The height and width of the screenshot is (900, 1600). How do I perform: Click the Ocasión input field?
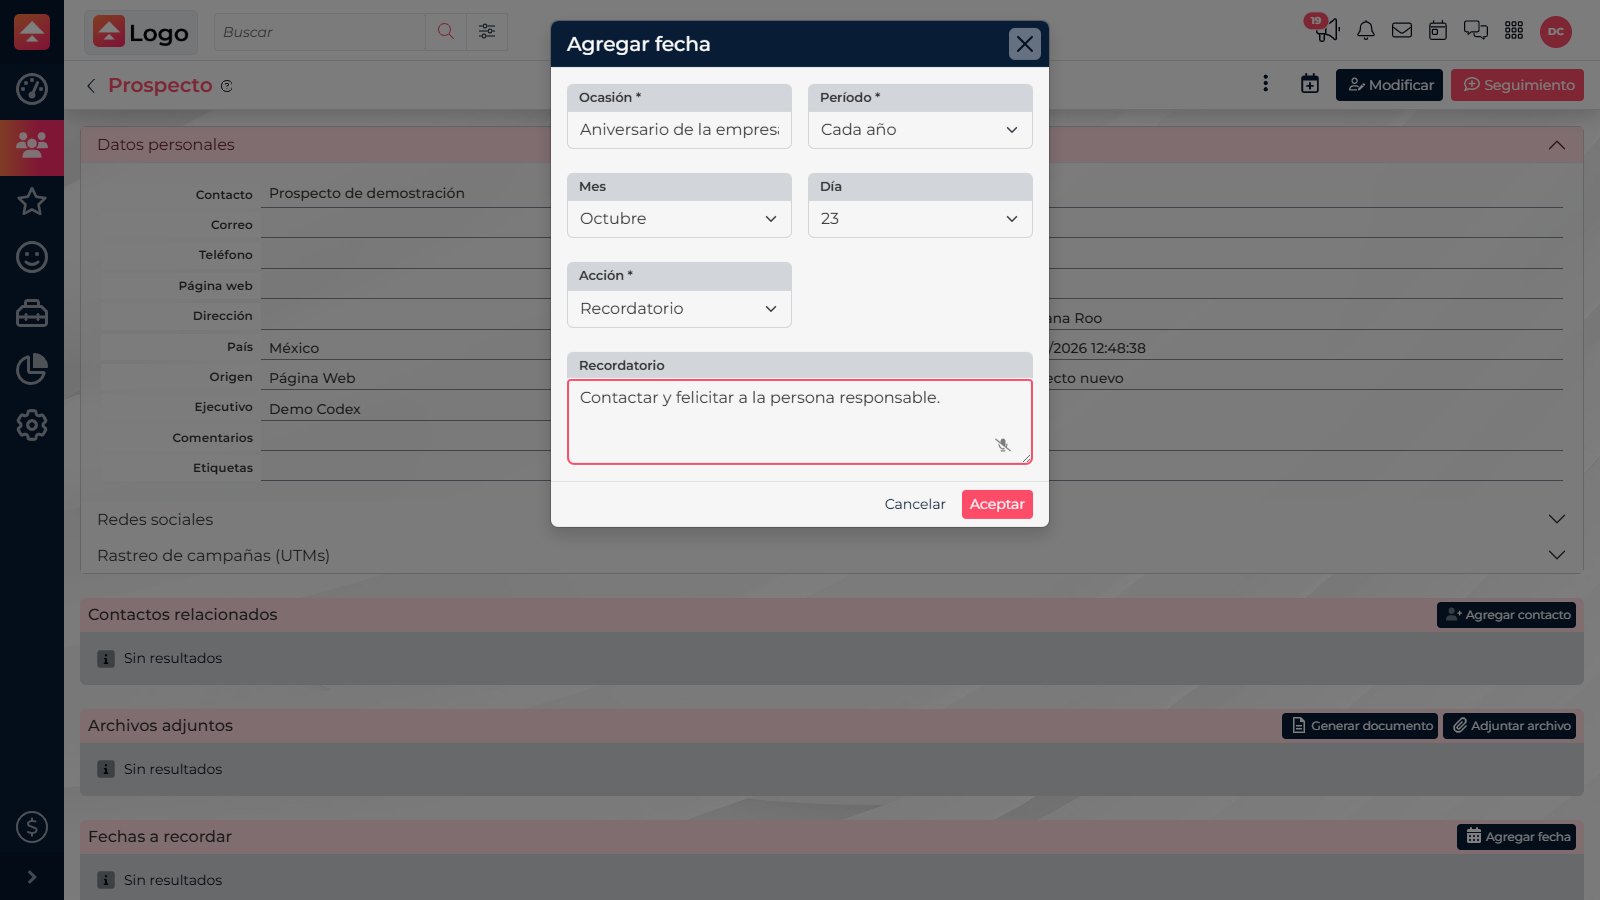coord(679,130)
